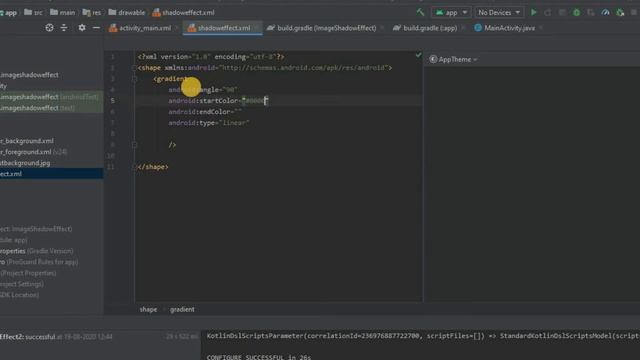Run the app with green play button

(533, 13)
